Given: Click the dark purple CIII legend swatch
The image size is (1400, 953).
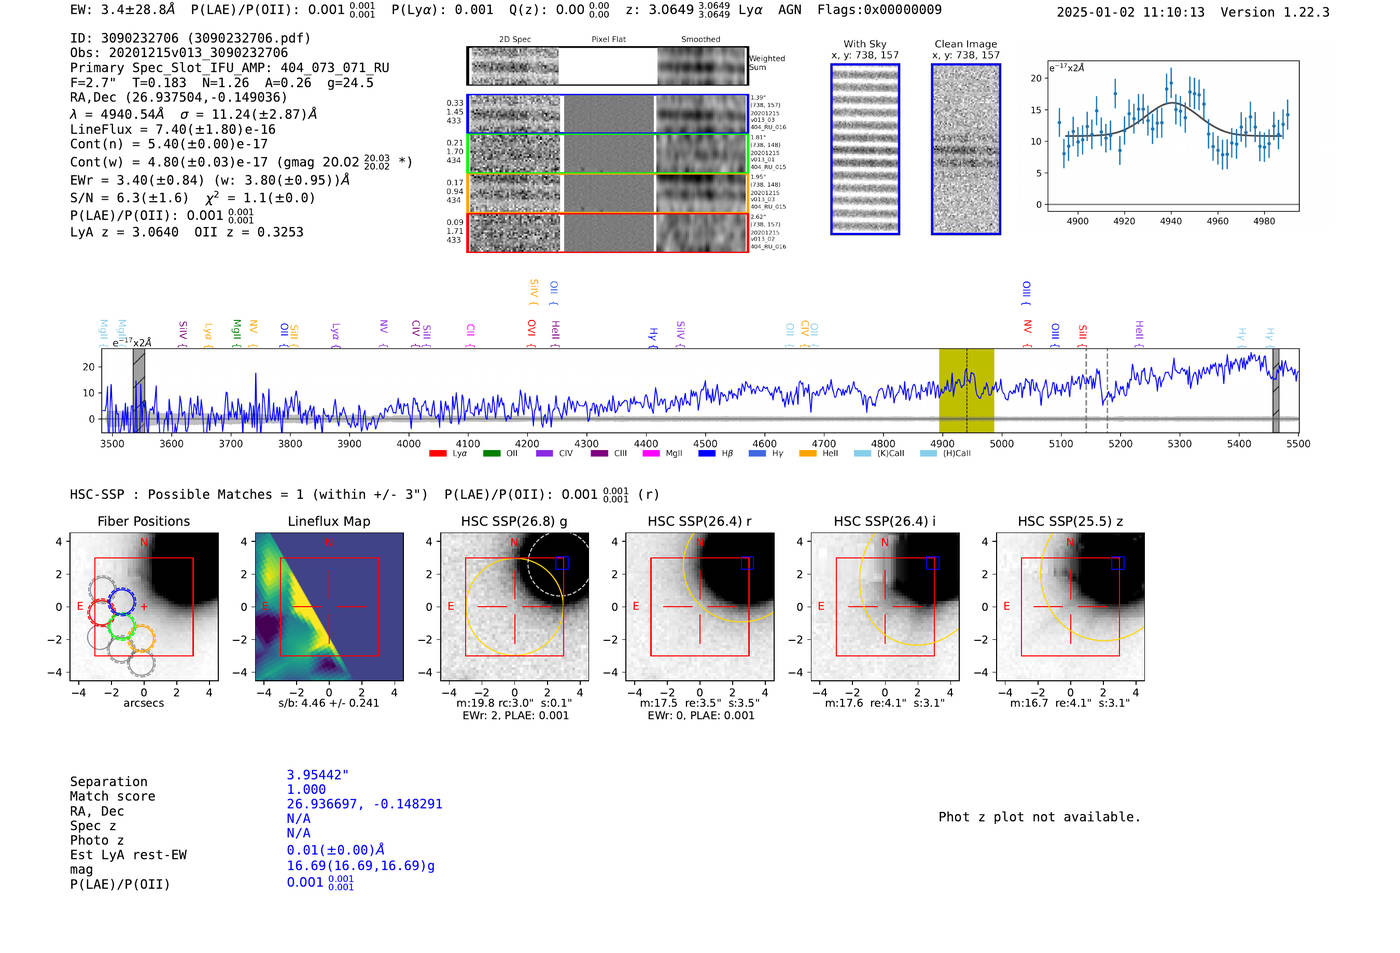Looking at the screenshot, I should (599, 453).
